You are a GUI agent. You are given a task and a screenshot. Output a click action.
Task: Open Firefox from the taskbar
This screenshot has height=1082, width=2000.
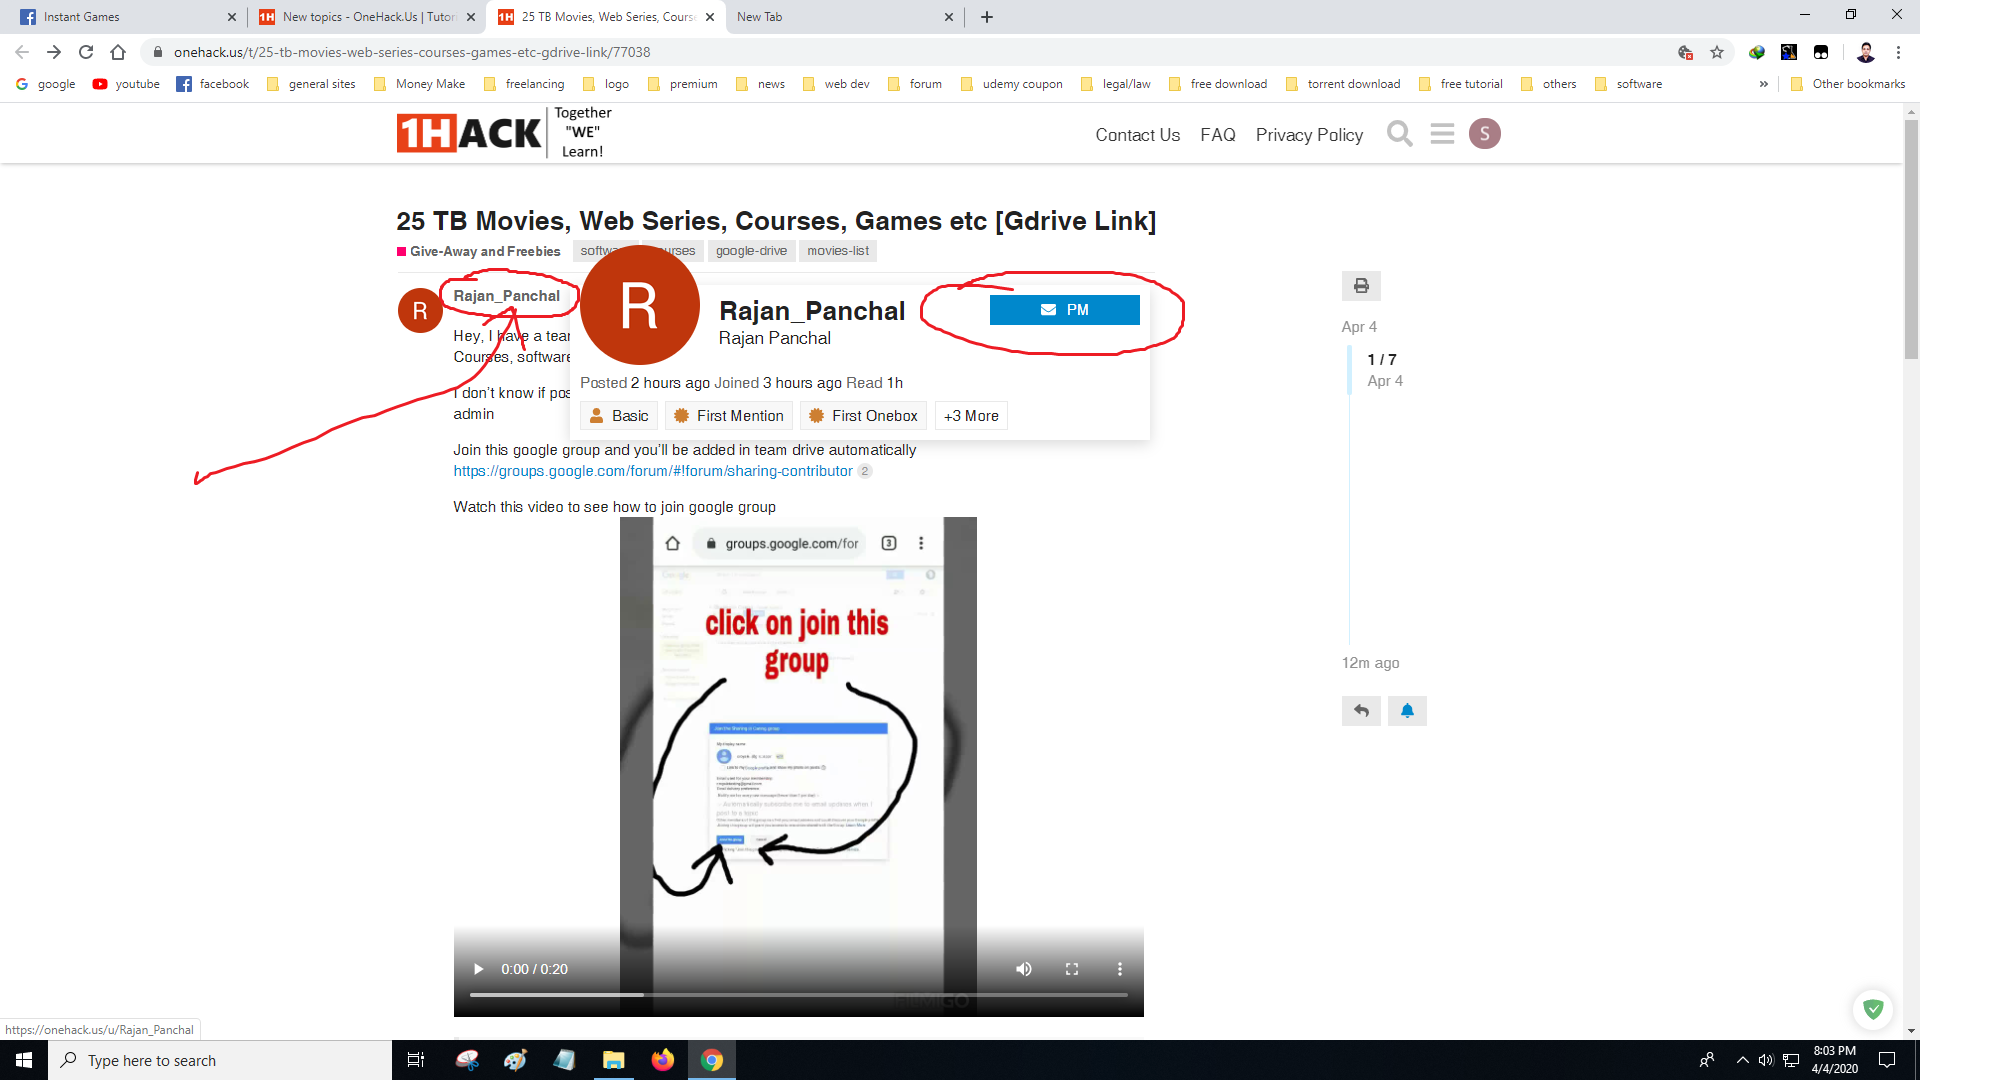662,1060
